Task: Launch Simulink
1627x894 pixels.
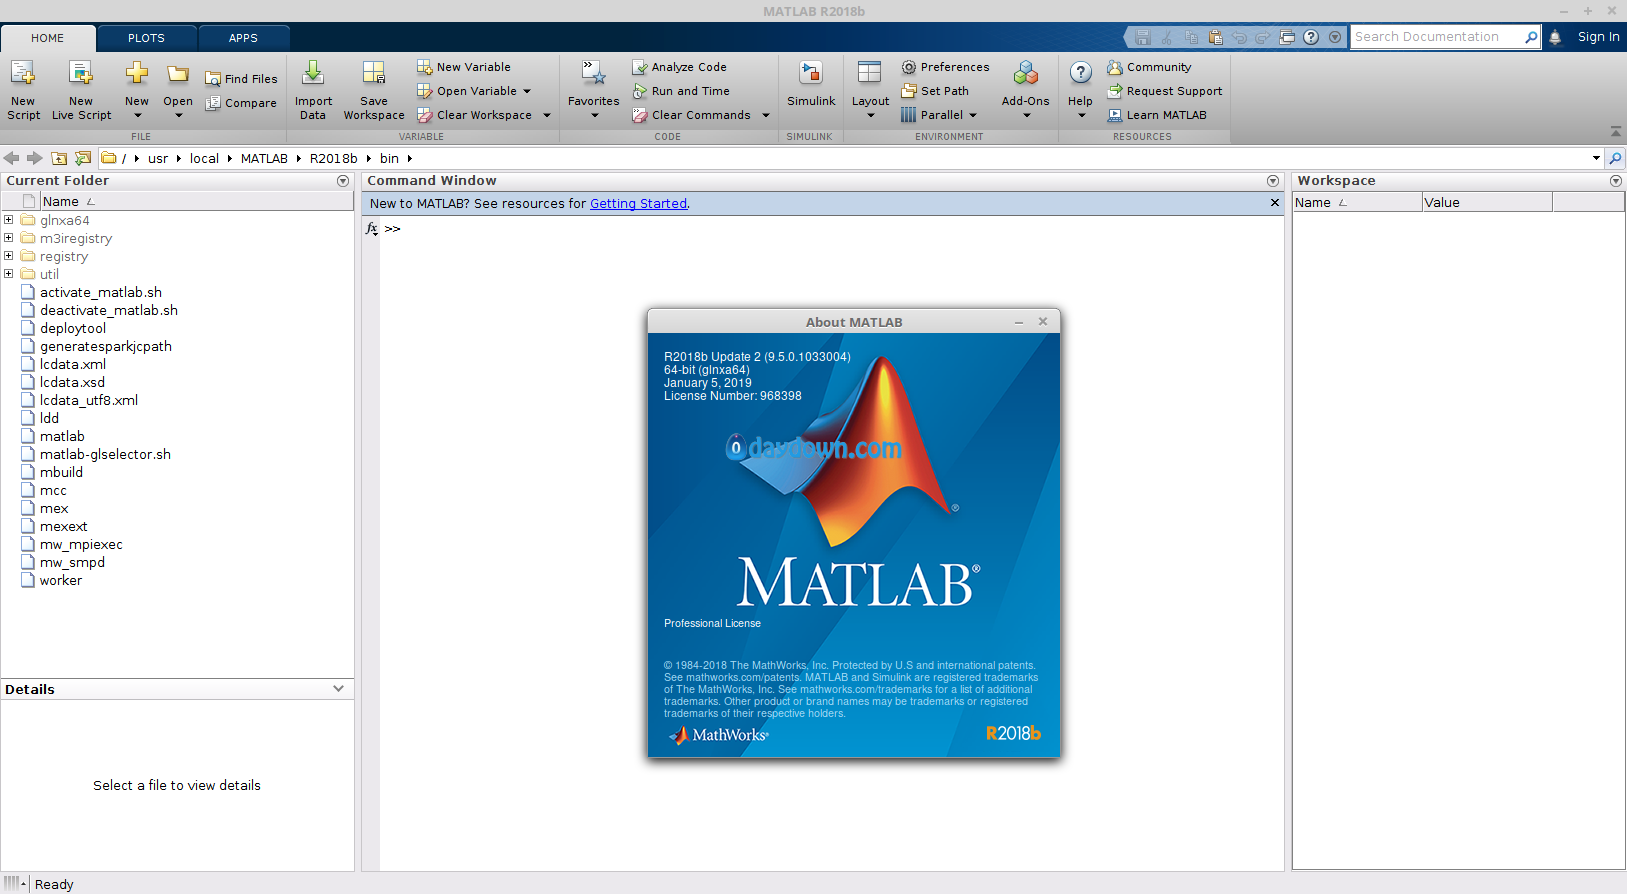Action: 811,85
